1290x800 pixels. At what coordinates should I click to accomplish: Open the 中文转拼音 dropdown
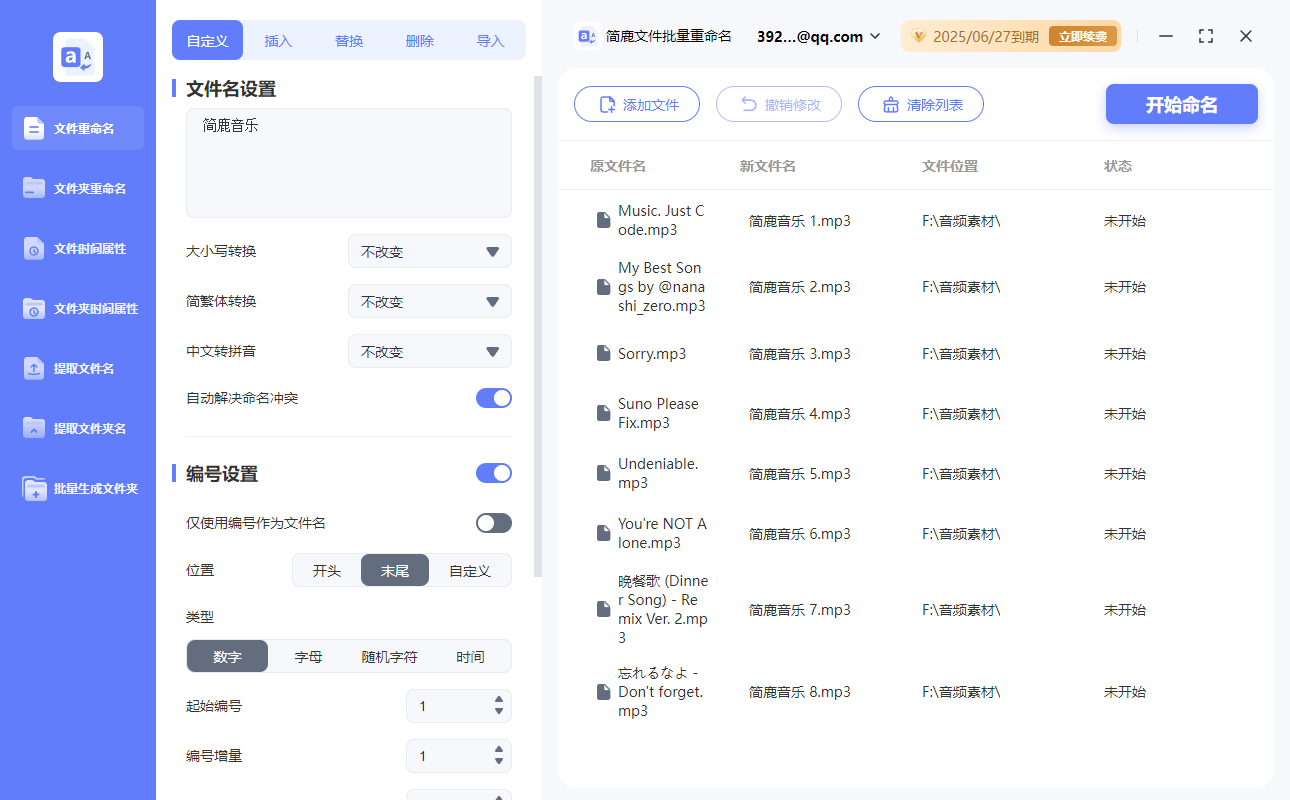click(x=430, y=351)
